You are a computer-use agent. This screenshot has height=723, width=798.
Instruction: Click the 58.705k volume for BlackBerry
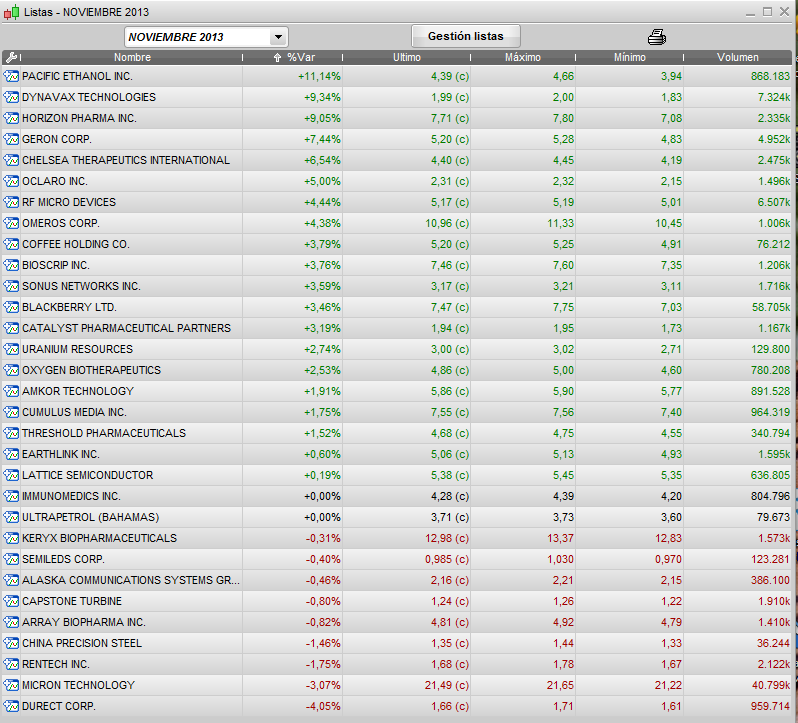tap(771, 307)
